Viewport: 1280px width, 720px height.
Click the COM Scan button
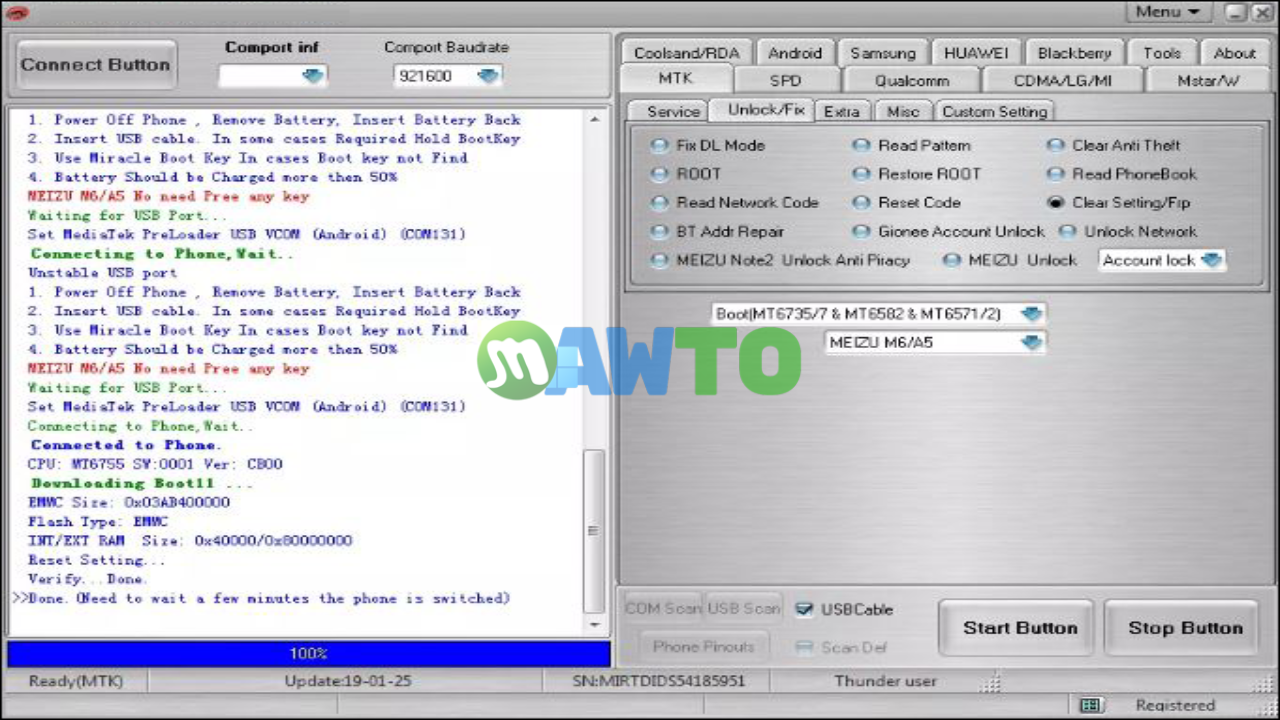(663, 609)
